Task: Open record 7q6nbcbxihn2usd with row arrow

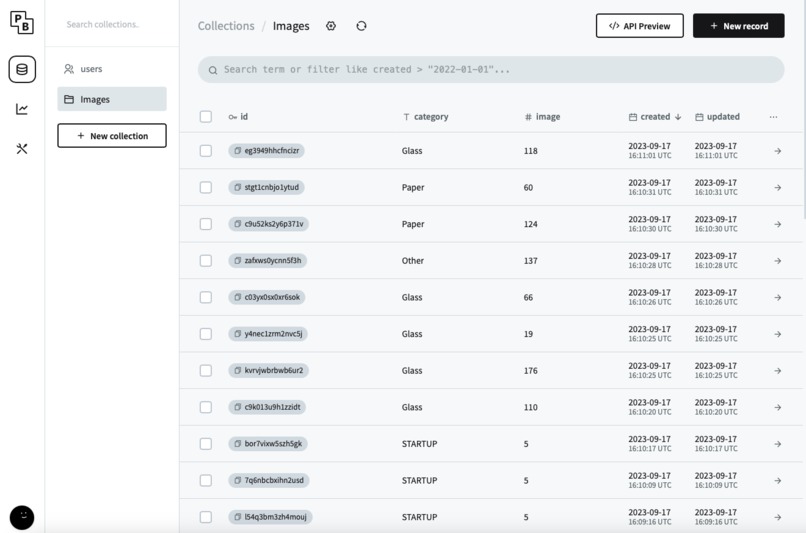Action: (778, 481)
